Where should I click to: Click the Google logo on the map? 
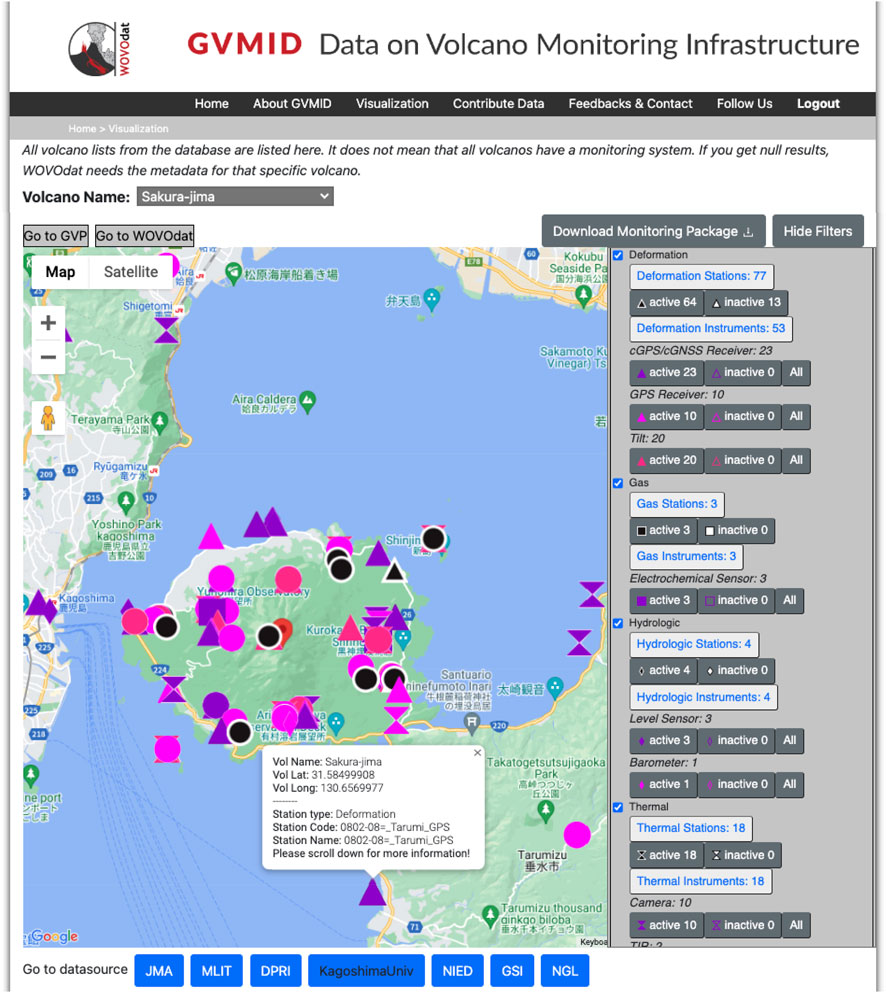54,936
